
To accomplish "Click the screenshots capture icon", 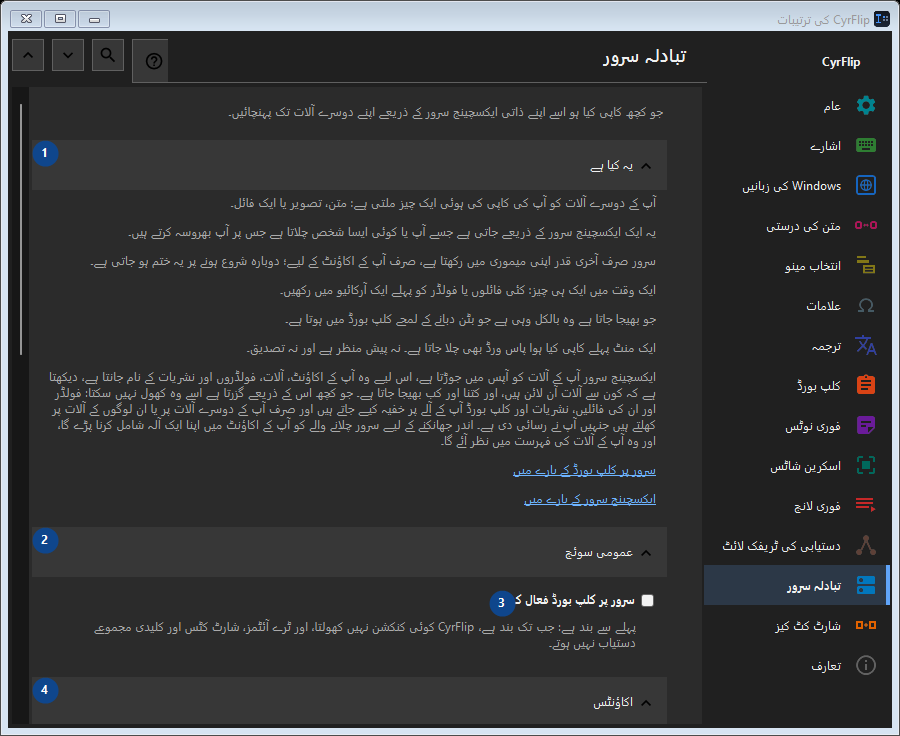I will (866, 466).
